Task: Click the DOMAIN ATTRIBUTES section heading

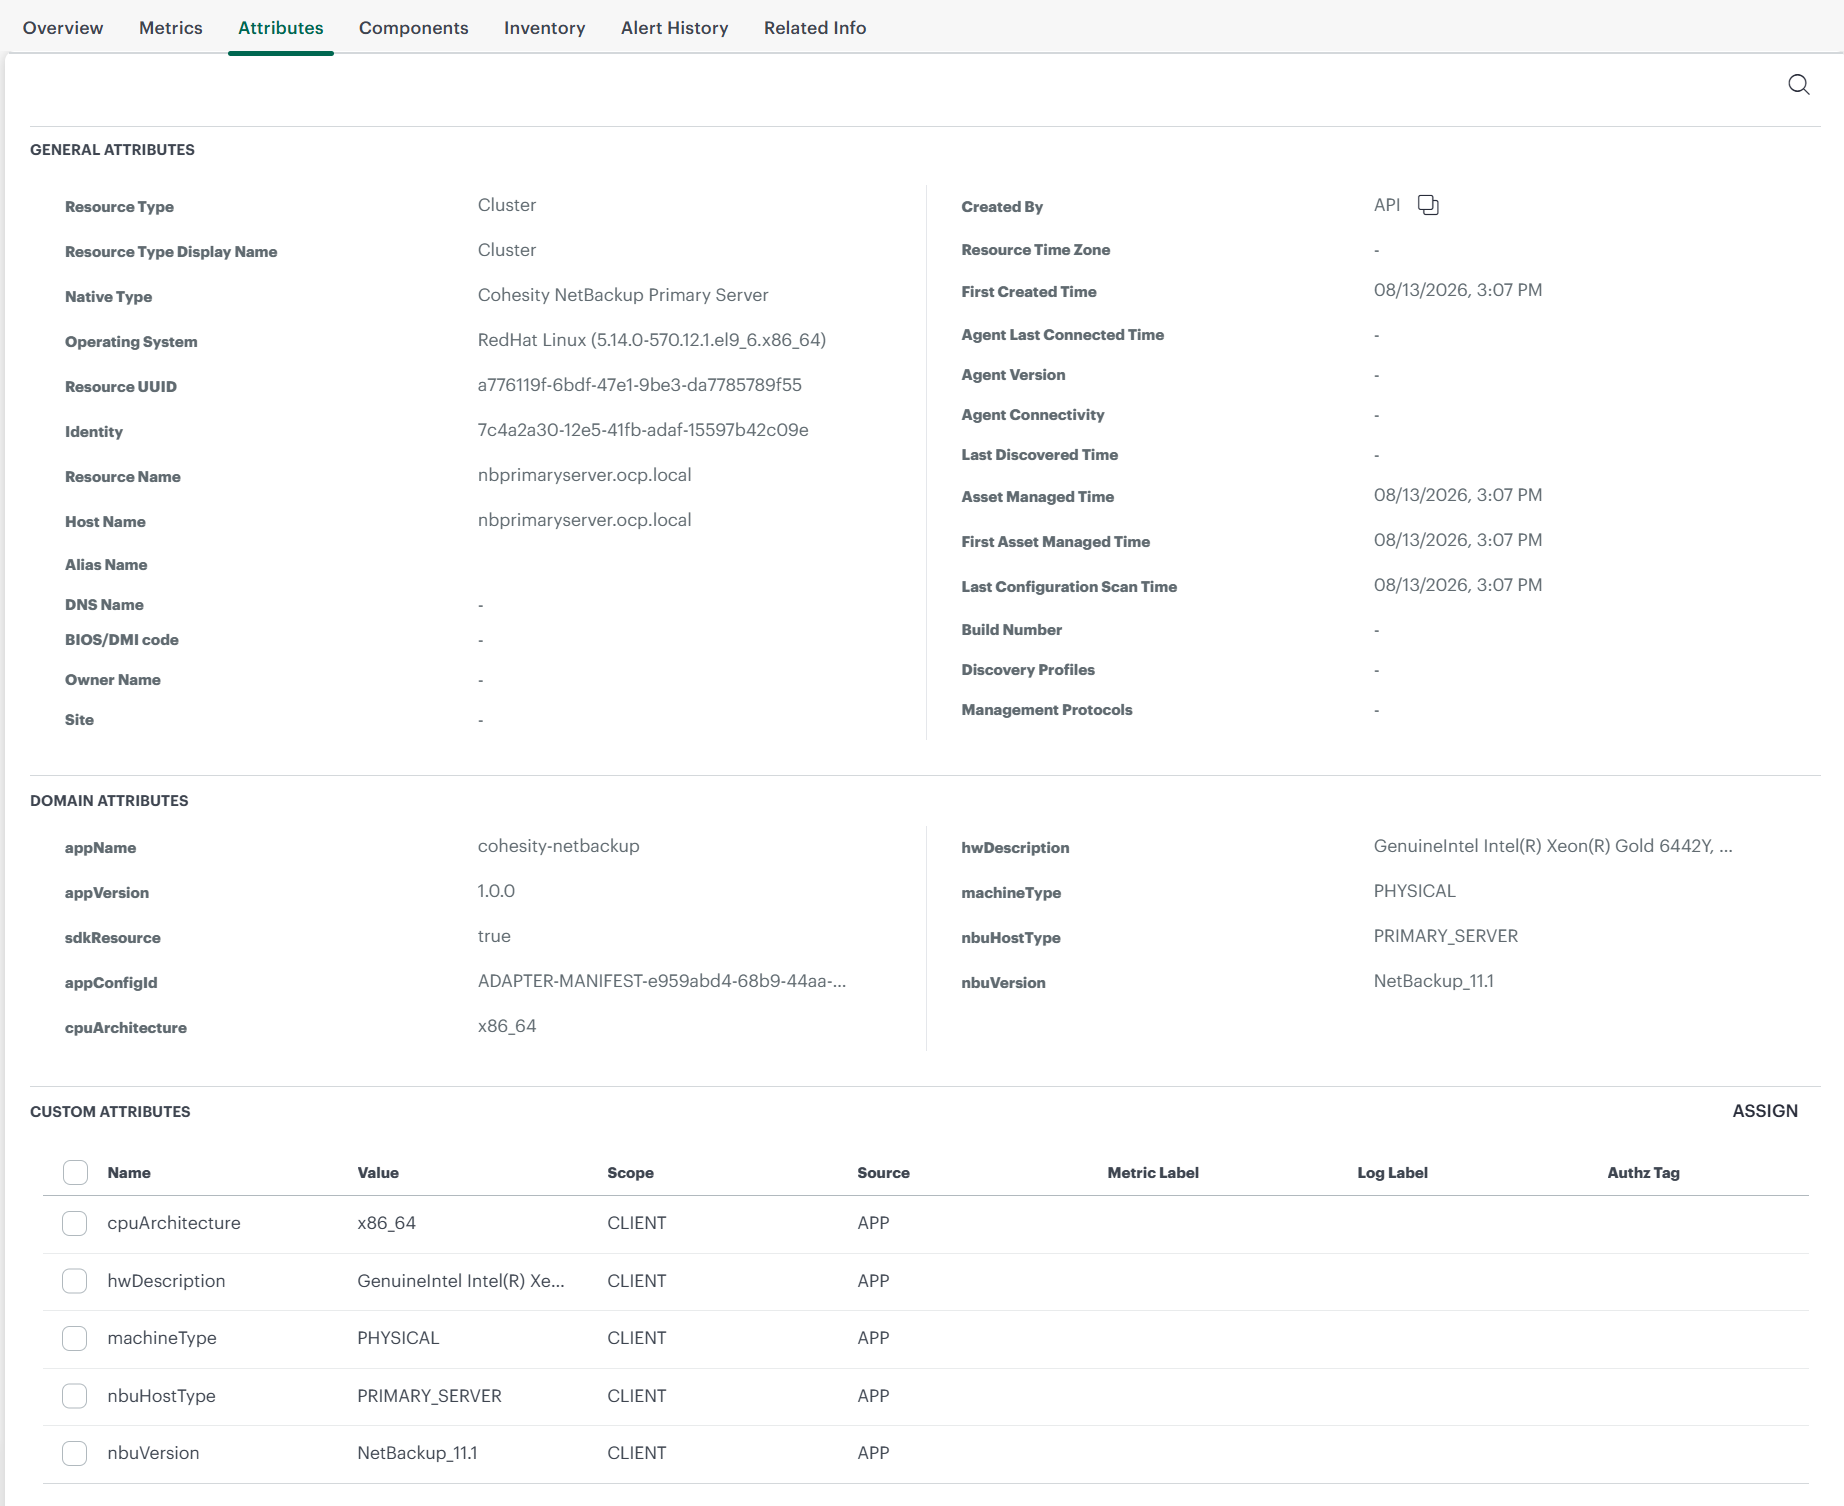Action: (x=109, y=801)
